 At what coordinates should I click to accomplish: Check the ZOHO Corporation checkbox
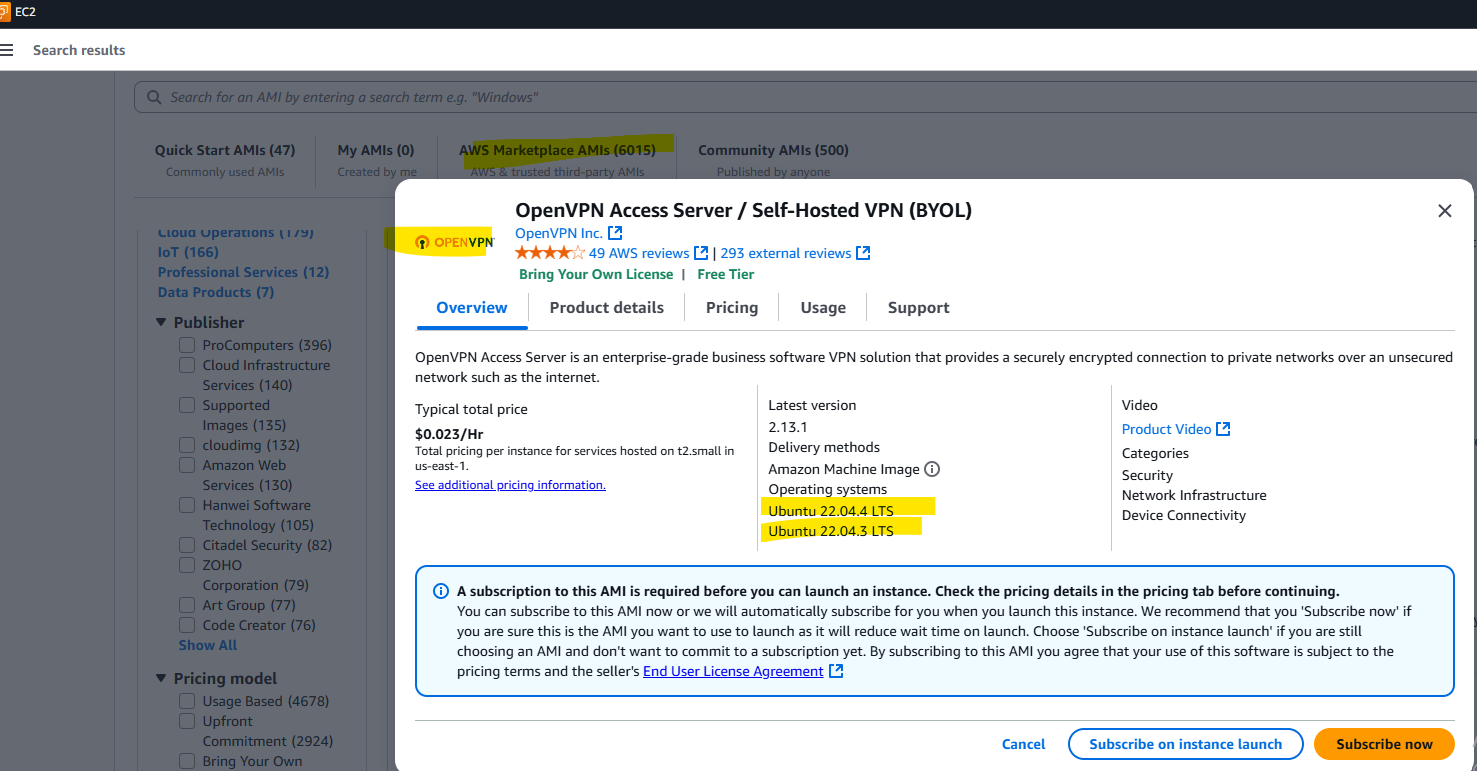click(187, 565)
